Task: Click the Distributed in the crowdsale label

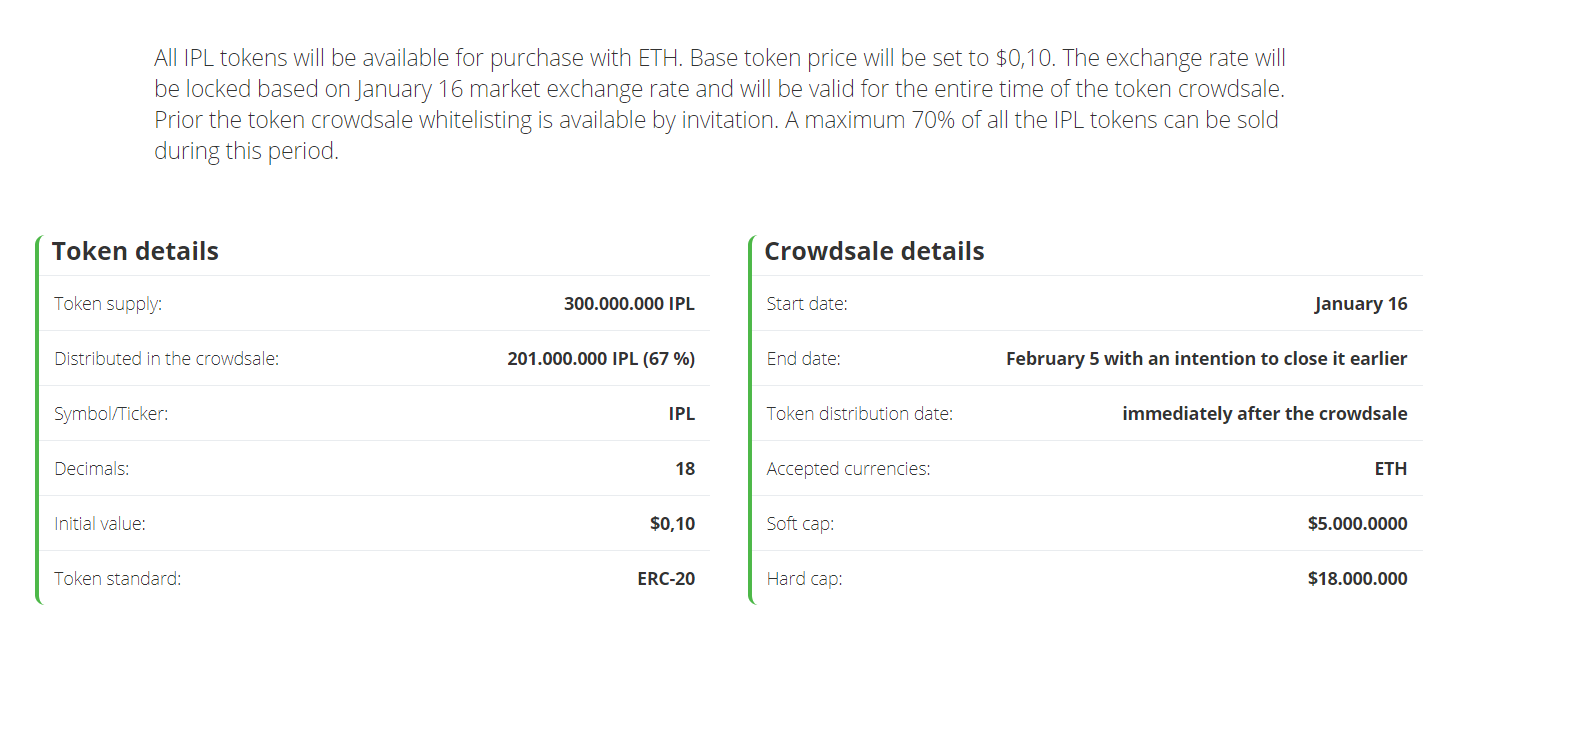Action: pyautogui.click(x=167, y=359)
